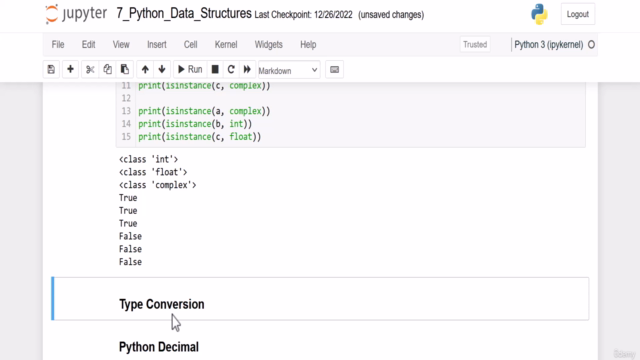640x360 pixels.
Task: Click the kernel idle indicator circle
Action: [x=591, y=44]
